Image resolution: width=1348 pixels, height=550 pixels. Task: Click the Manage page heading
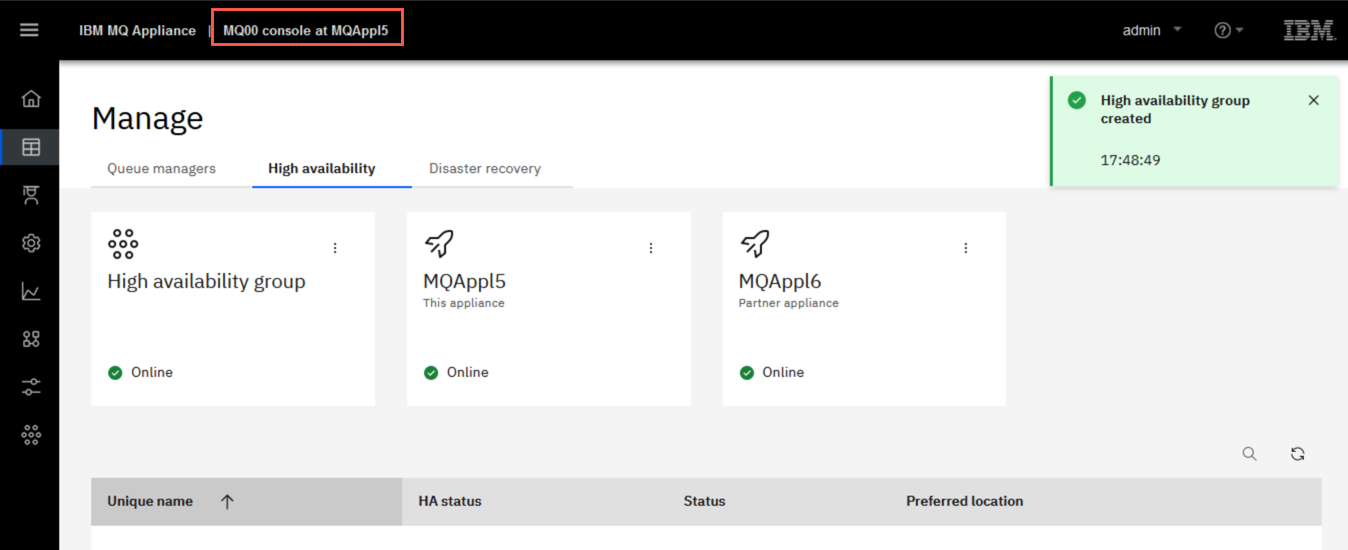[148, 118]
